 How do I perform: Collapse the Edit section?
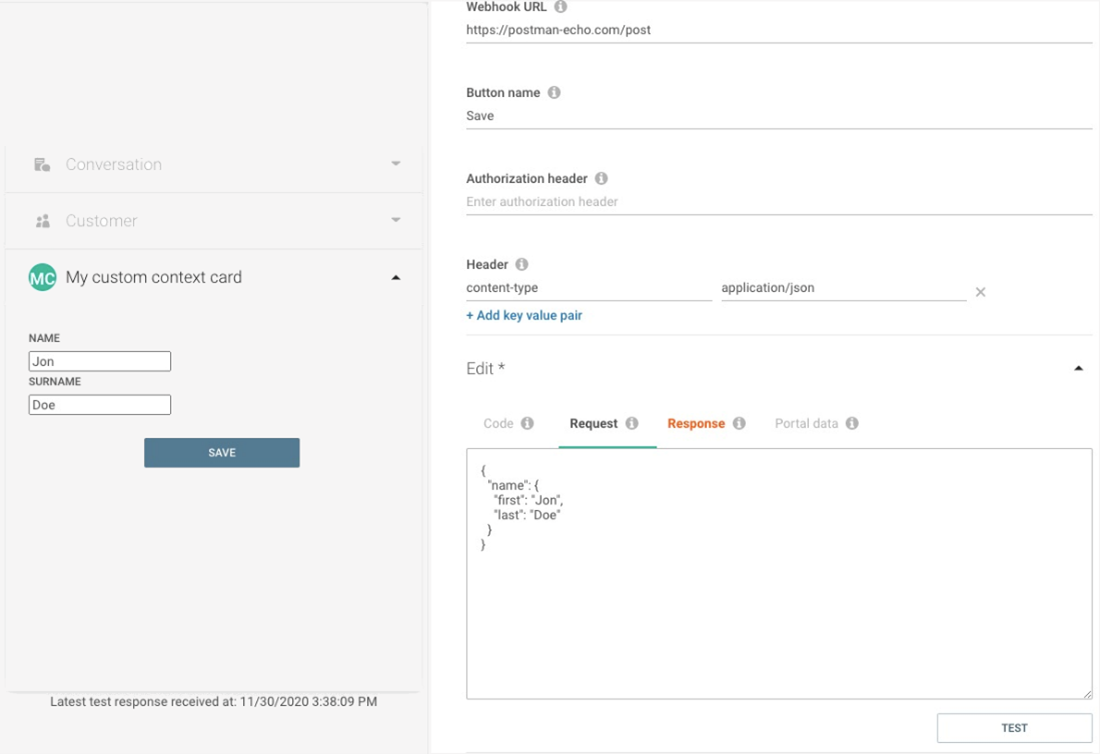[x=1078, y=369]
